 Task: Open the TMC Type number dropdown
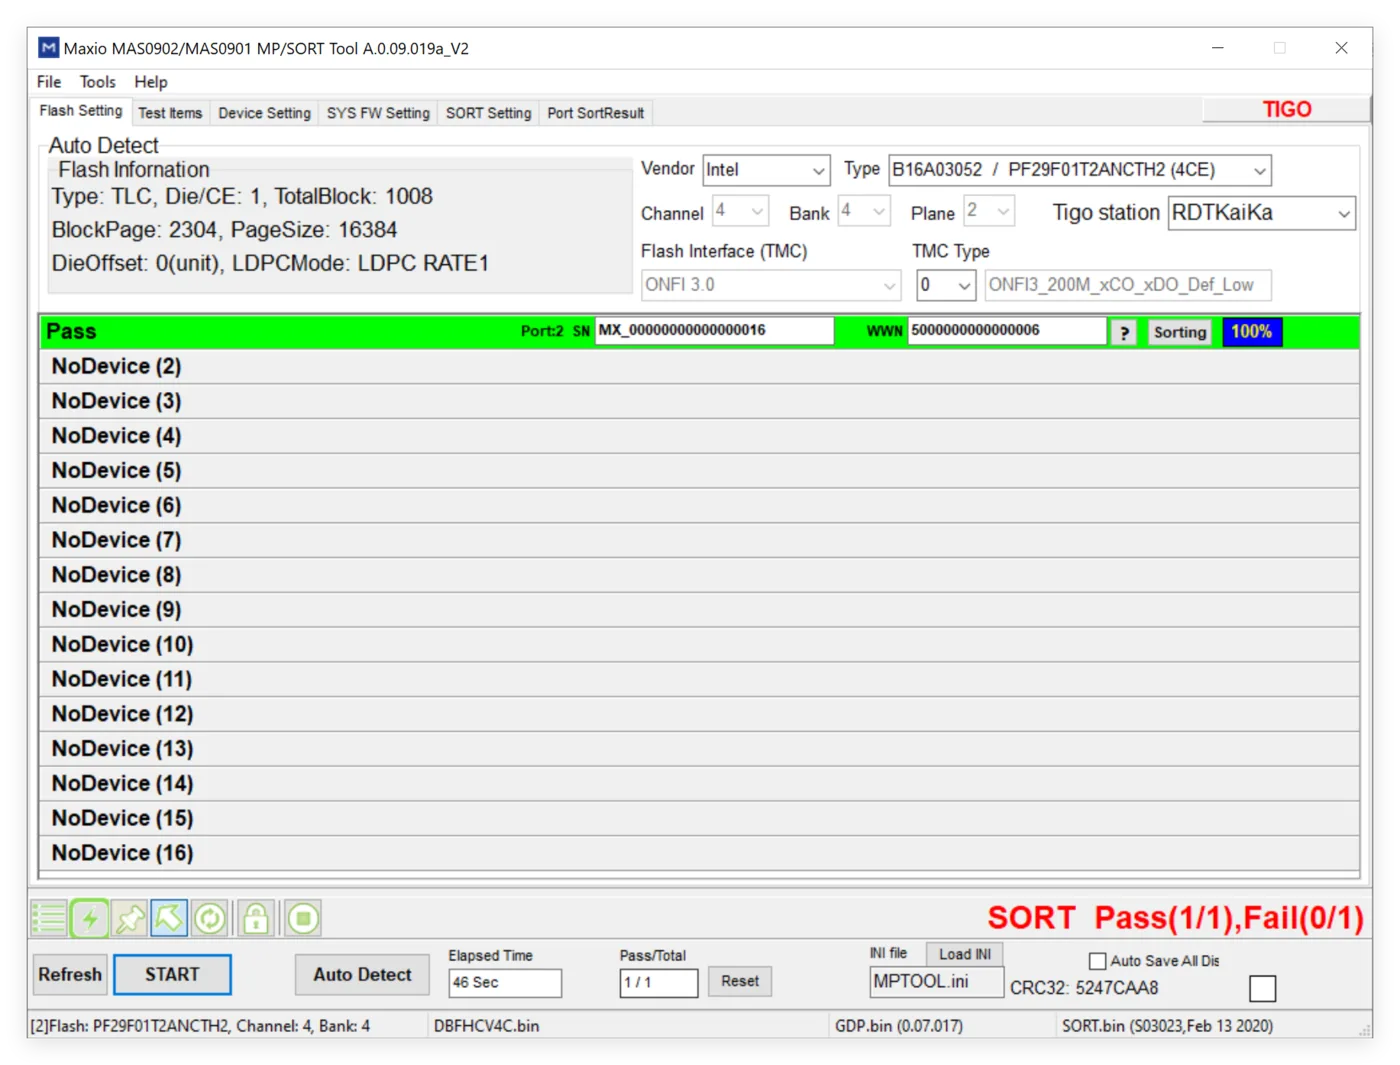point(946,285)
